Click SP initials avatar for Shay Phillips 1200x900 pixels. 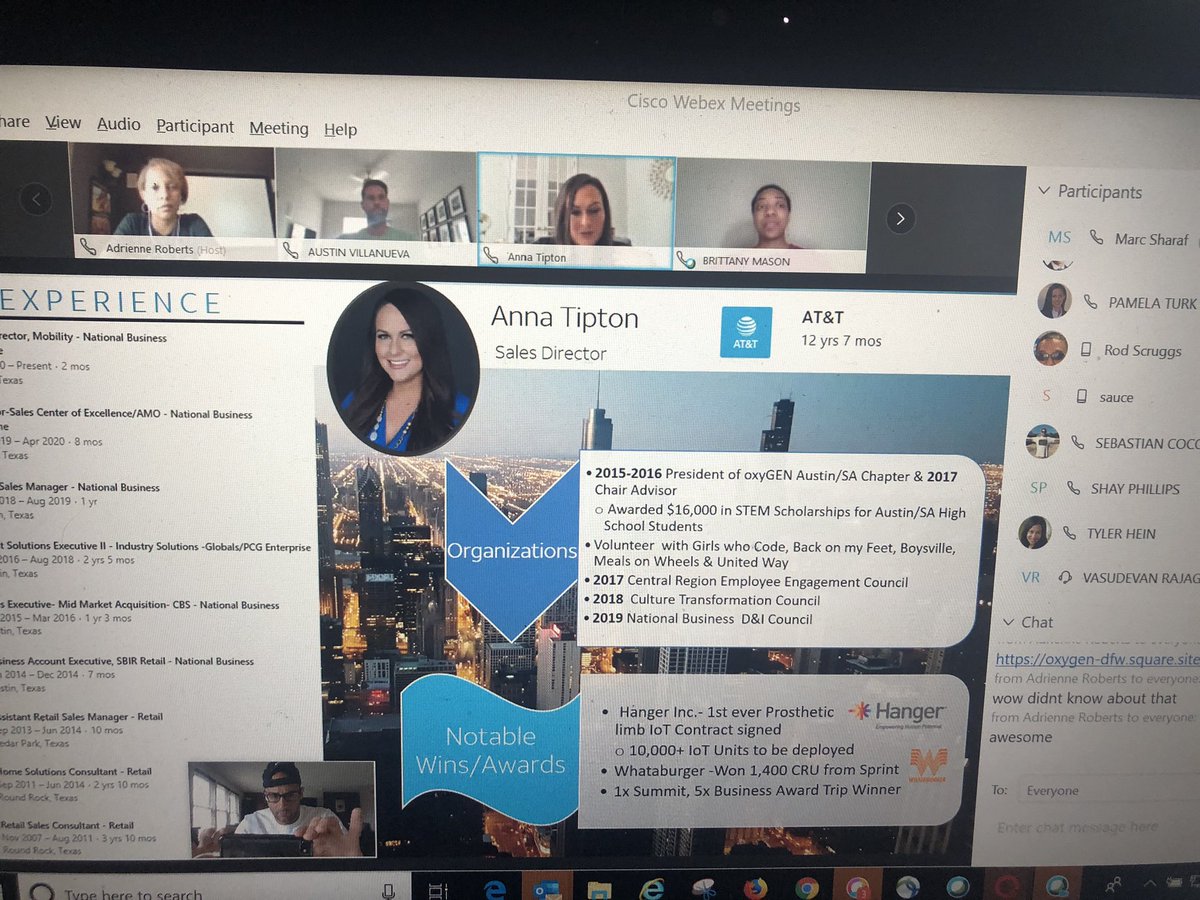point(1039,487)
